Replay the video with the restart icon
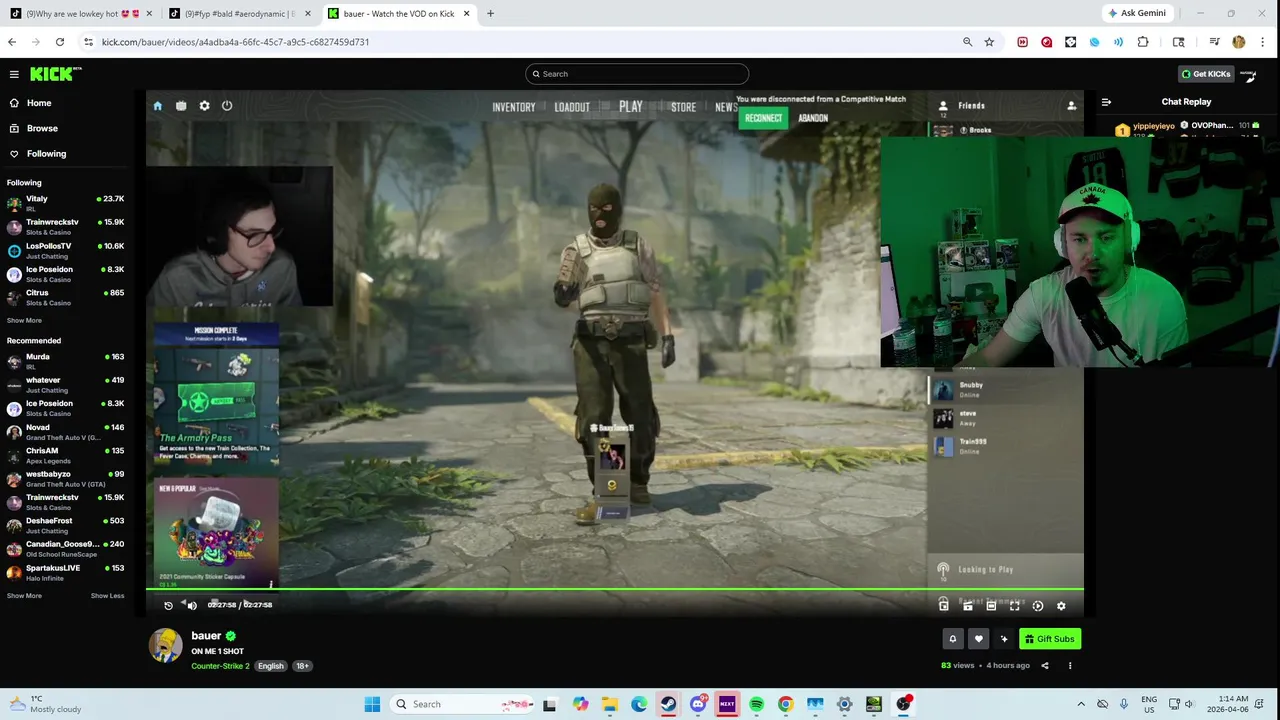This screenshot has width=1280, height=720. click(168, 605)
